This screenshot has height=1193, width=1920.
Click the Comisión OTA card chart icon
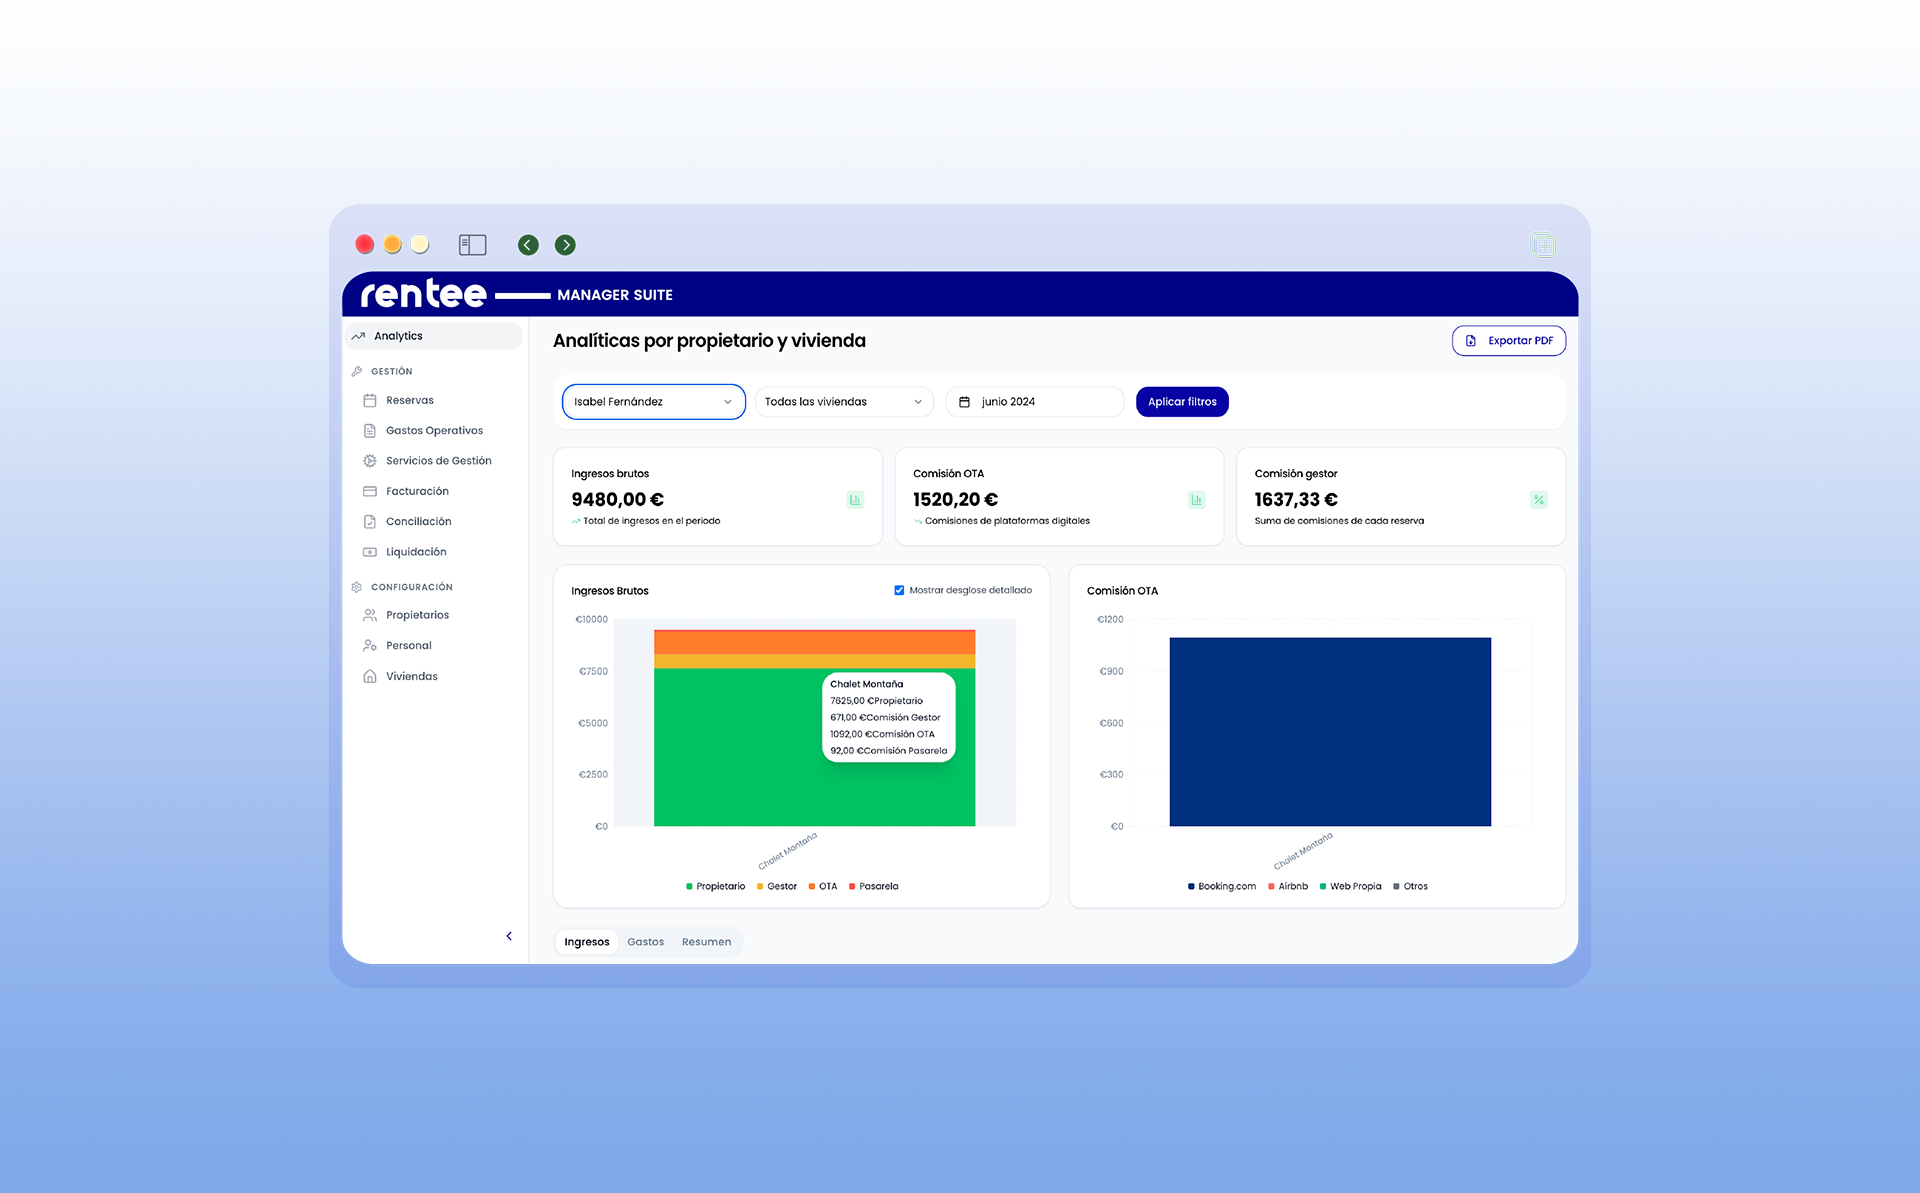(1196, 500)
